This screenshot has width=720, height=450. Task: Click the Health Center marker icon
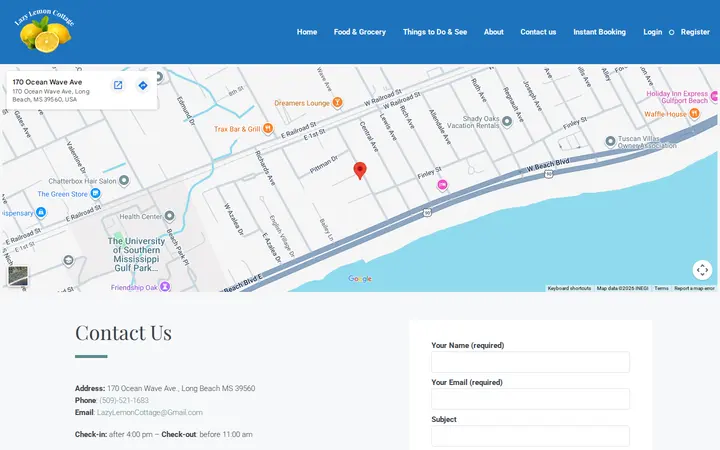(169, 215)
